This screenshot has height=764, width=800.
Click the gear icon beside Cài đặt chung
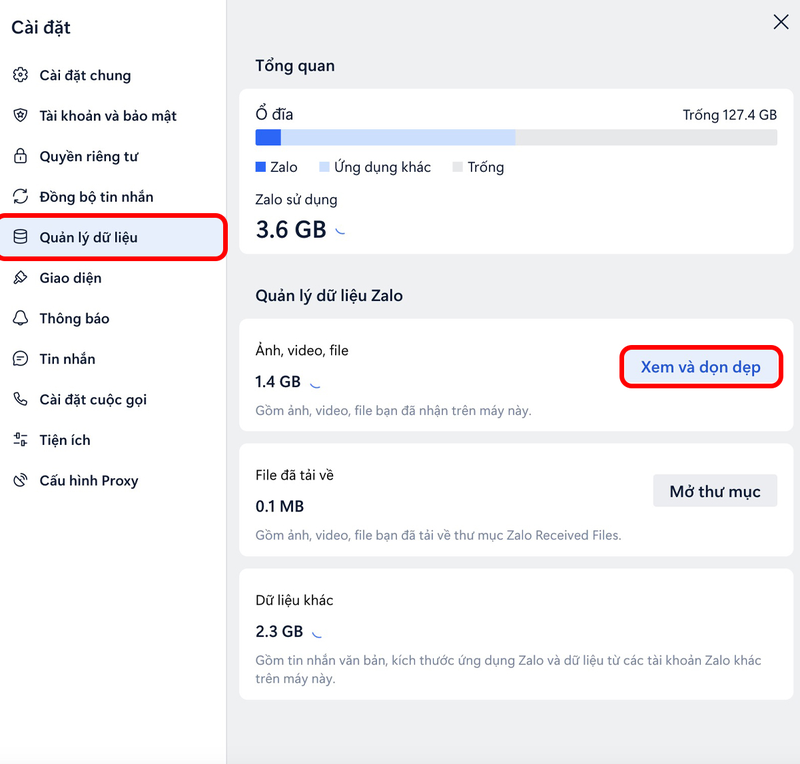click(x=20, y=75)
